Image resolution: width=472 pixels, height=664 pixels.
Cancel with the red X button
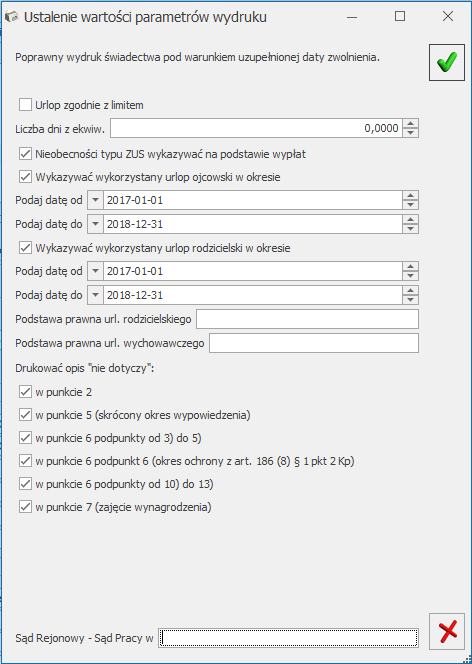[447, 631]
